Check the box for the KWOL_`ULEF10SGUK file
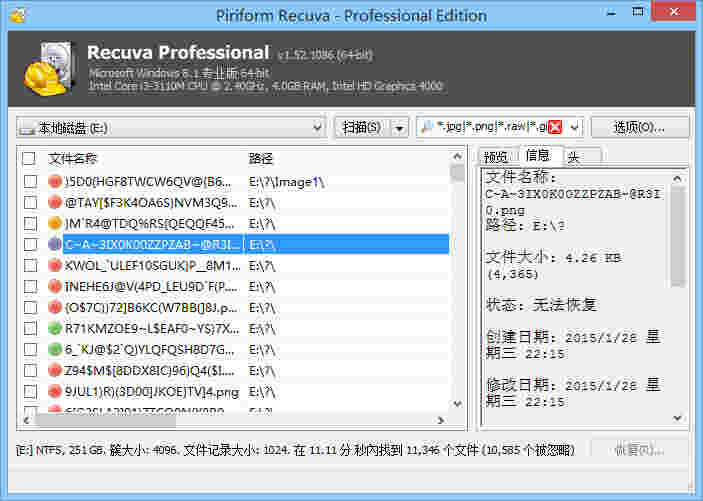The width and height of the screenshot is (703, 501). click(30, 266)
